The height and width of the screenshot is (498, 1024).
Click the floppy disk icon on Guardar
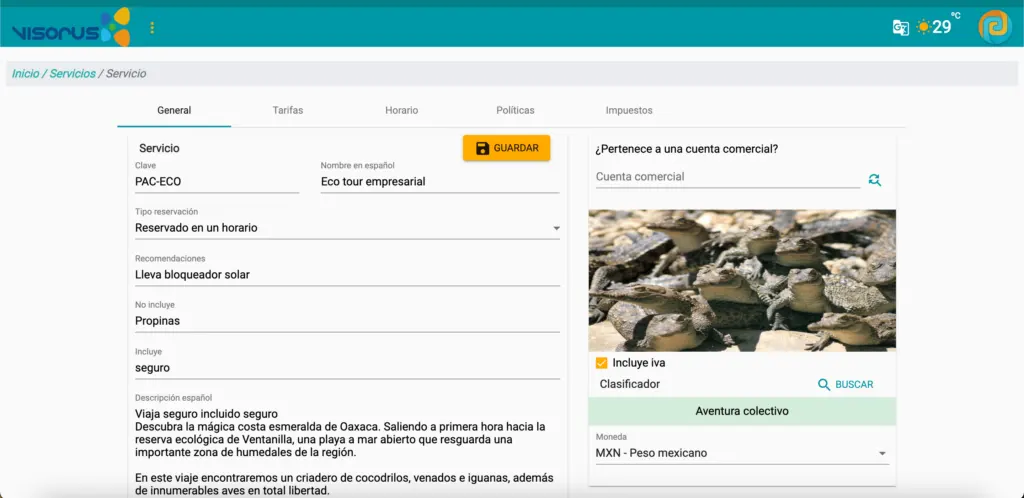click(x=483, y=148)
